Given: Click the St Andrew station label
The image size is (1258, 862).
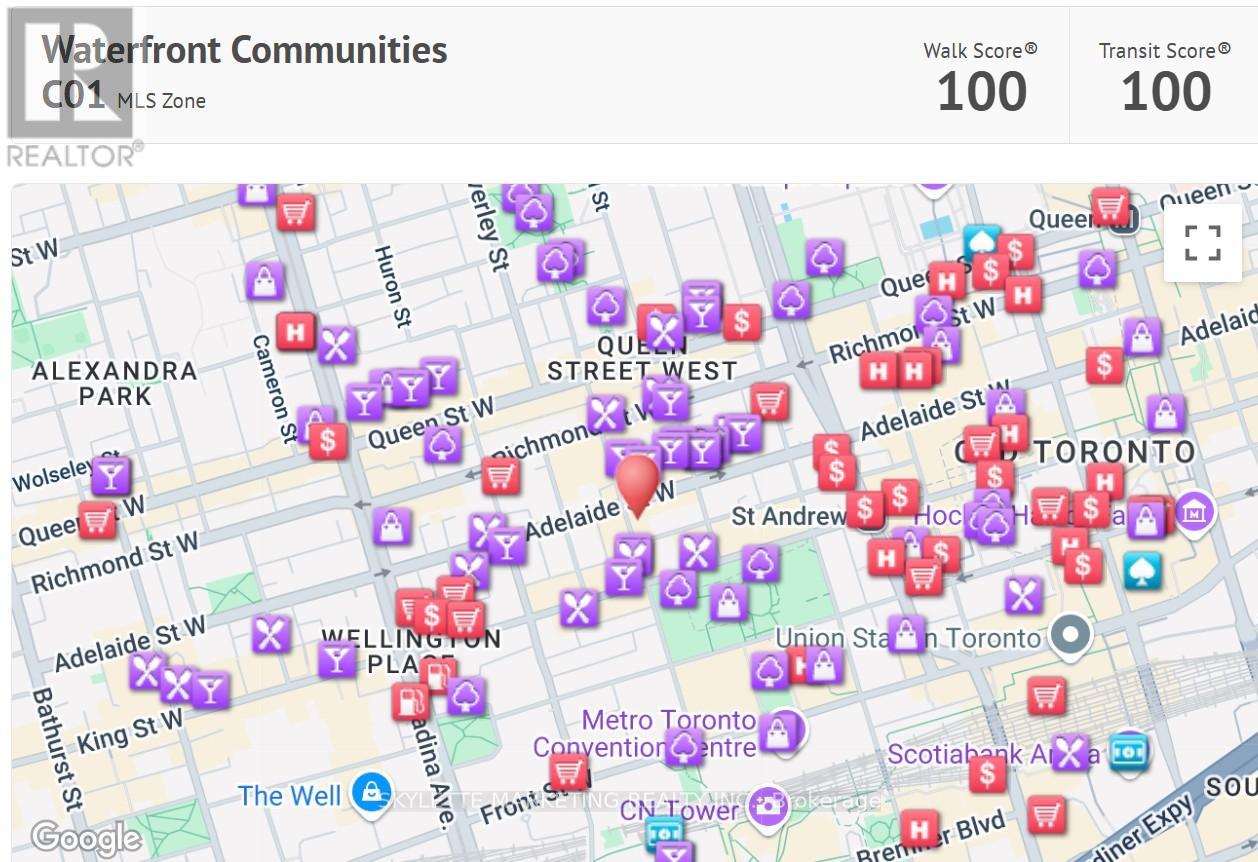Looking at the screenshot, I should pyautogui.click(x=789, y=516).
